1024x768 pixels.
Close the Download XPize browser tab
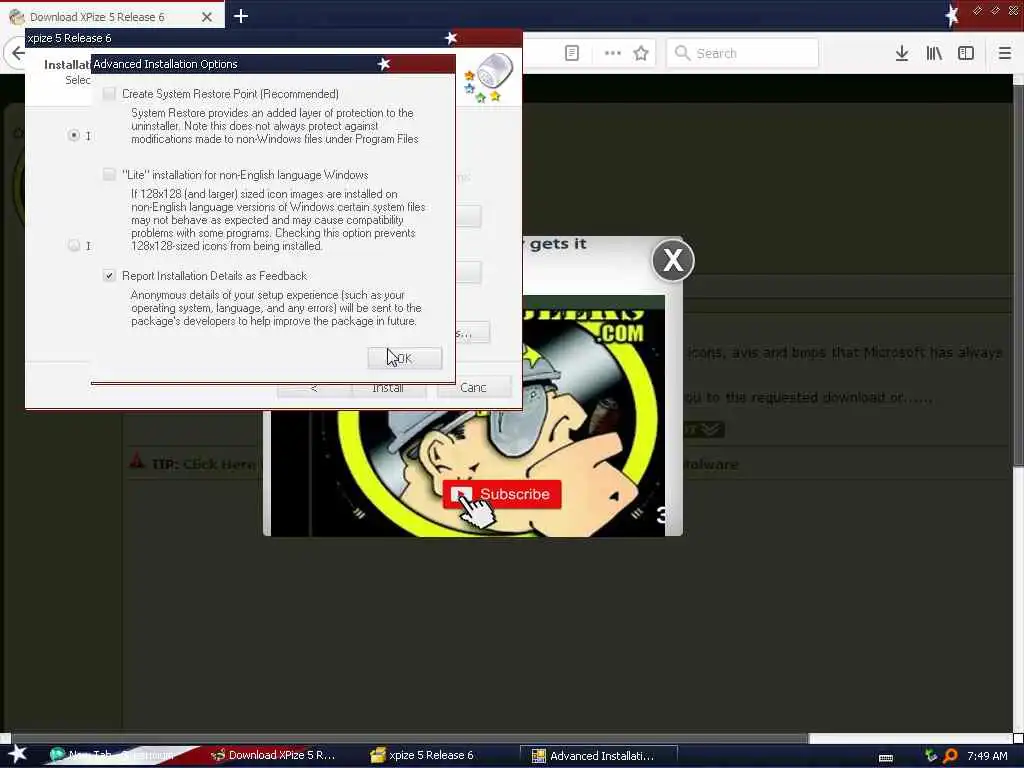pyautogui.click(x=207, y=17)
